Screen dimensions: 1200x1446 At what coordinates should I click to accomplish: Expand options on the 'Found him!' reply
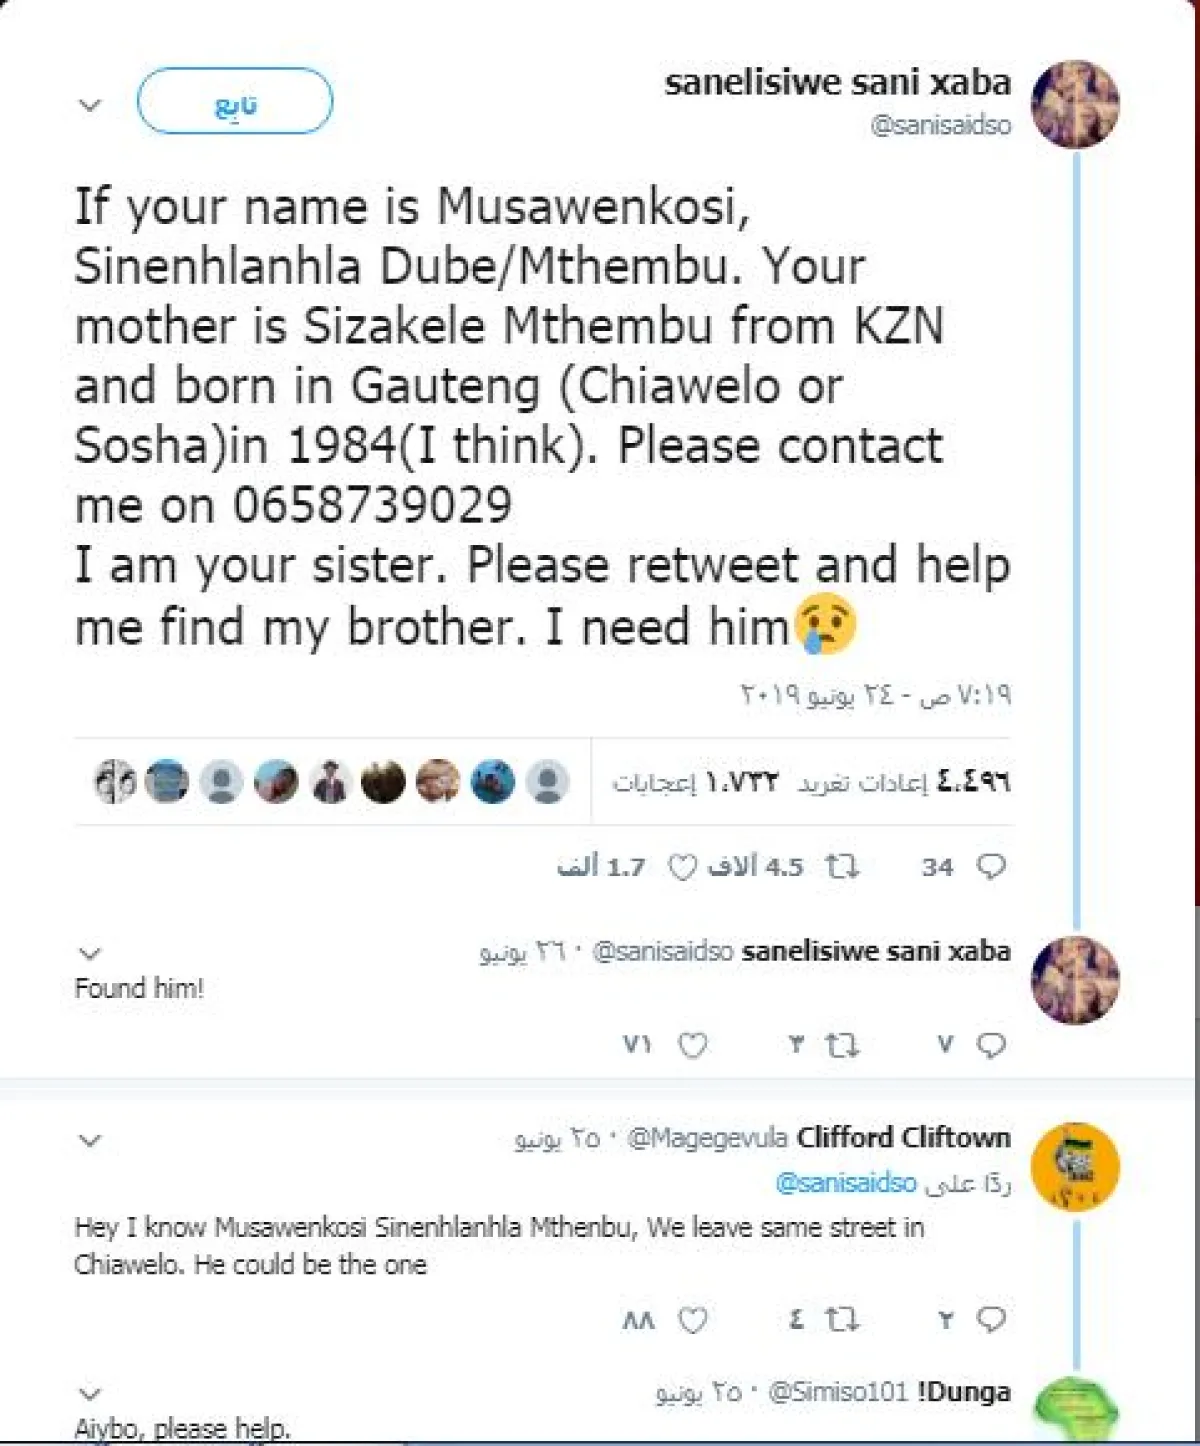(x=90, y=953)
